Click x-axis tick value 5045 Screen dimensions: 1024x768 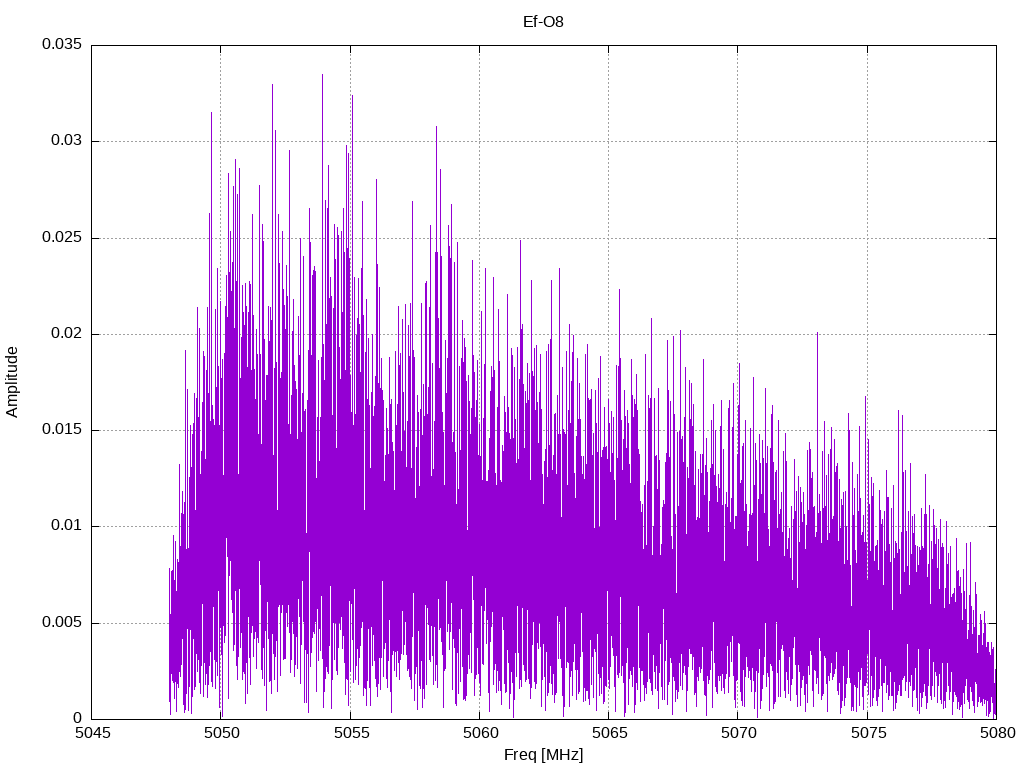click(92, 733)
